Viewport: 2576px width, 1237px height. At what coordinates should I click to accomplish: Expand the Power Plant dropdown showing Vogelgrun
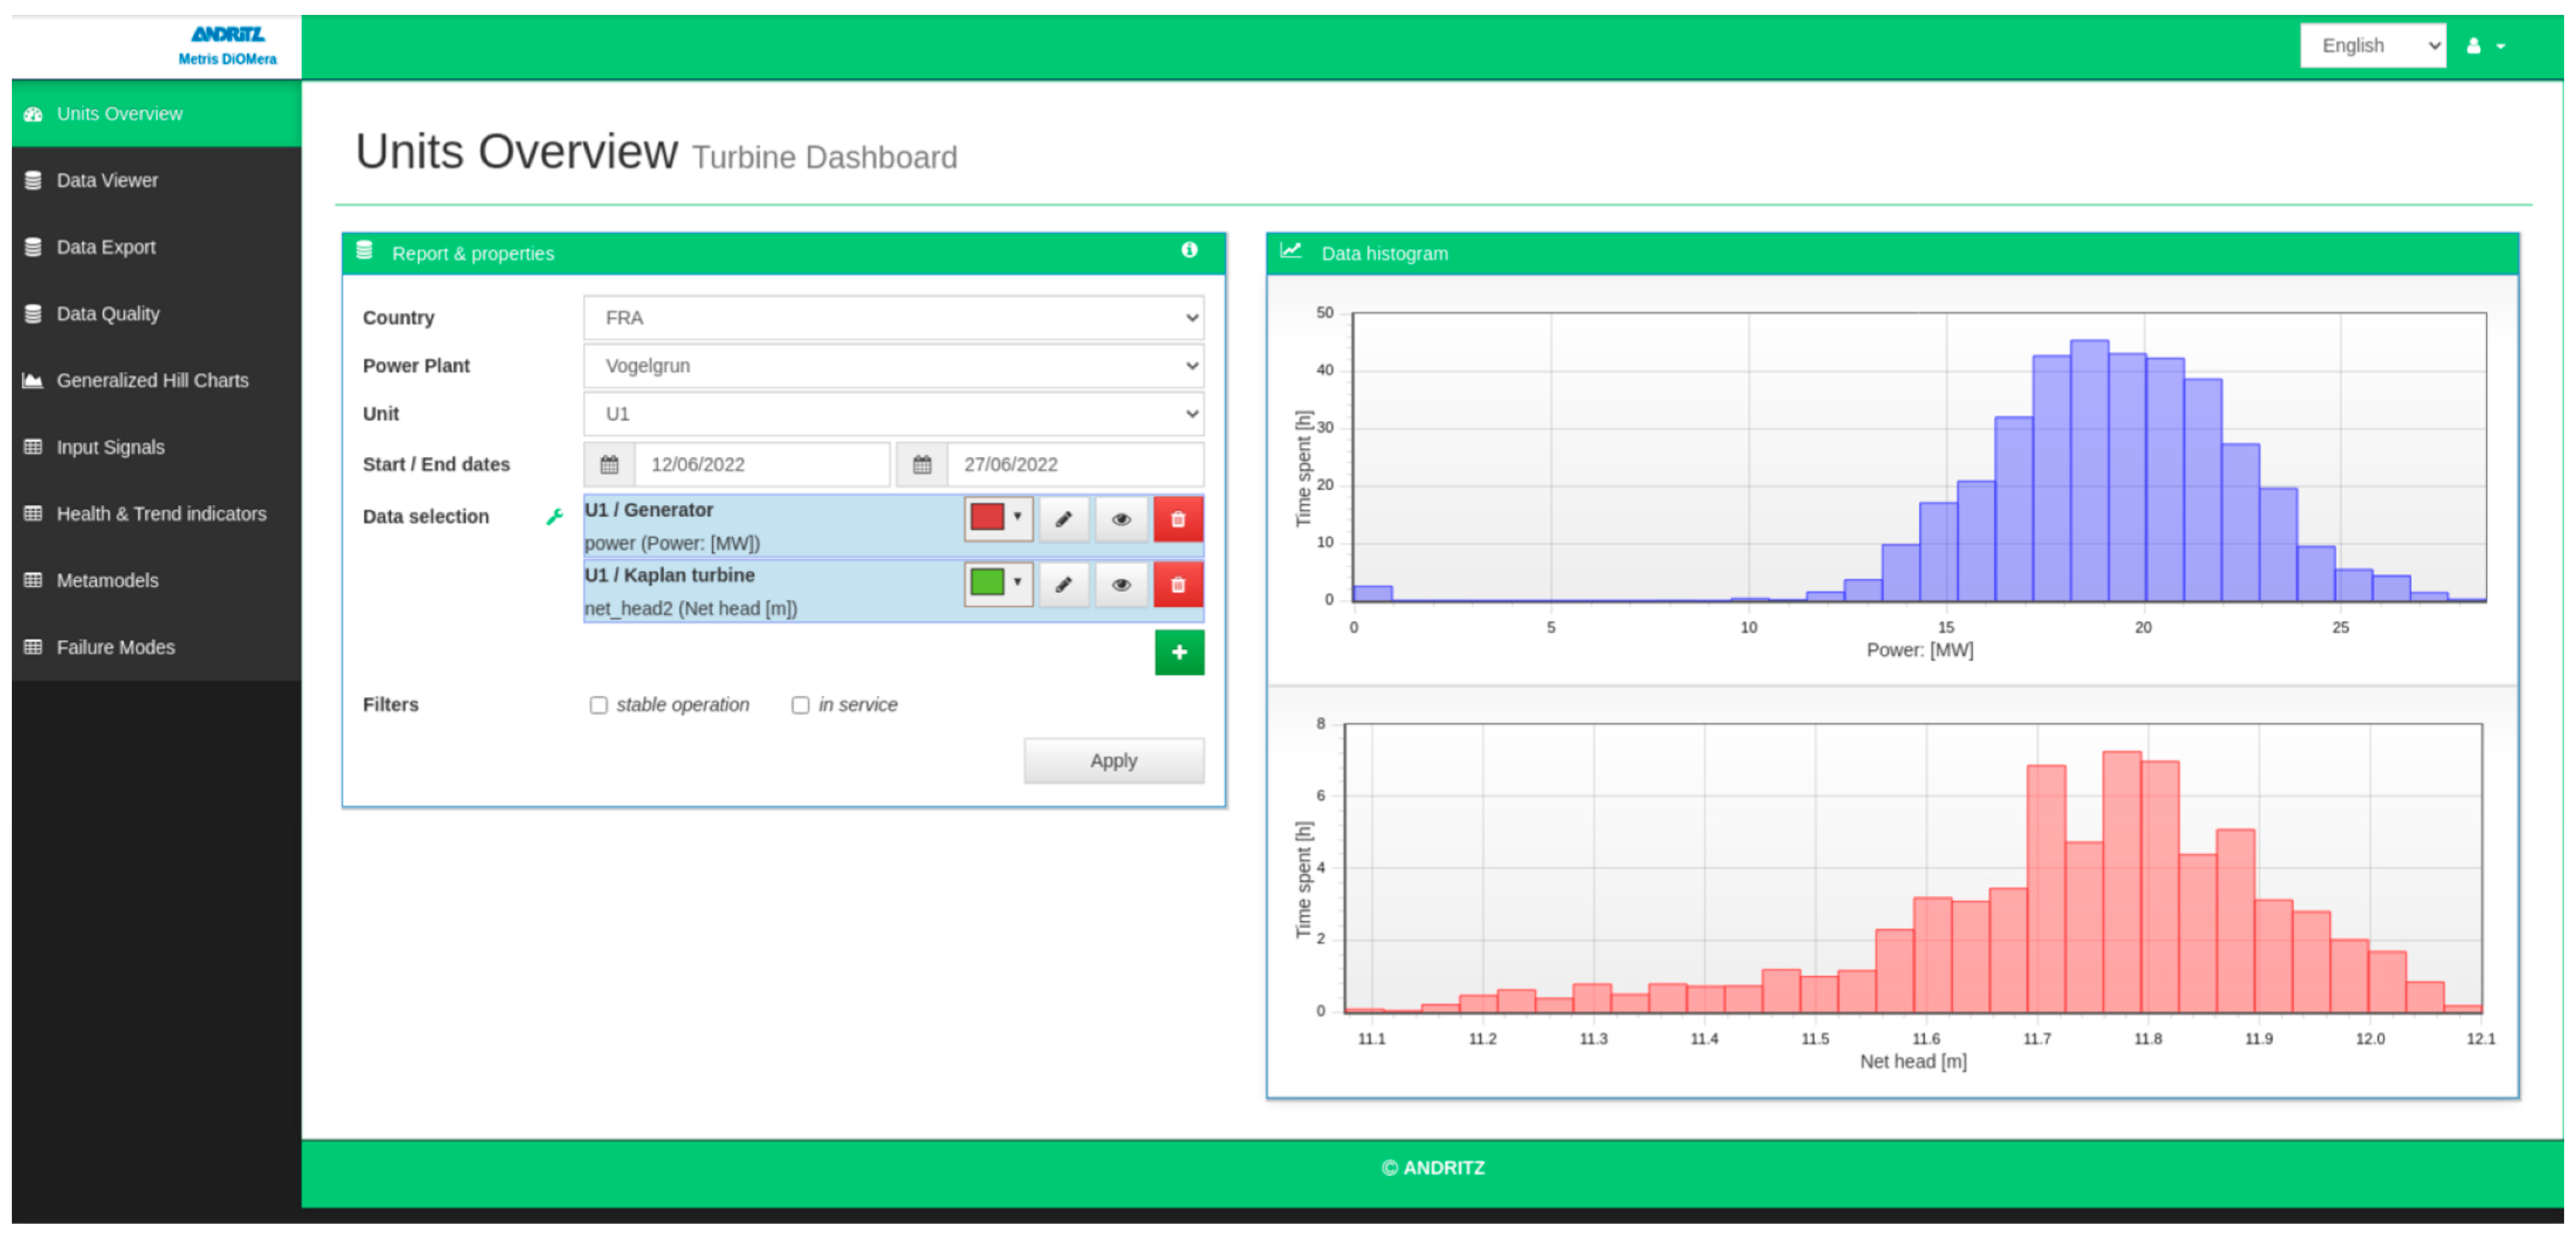pos(893,365)
